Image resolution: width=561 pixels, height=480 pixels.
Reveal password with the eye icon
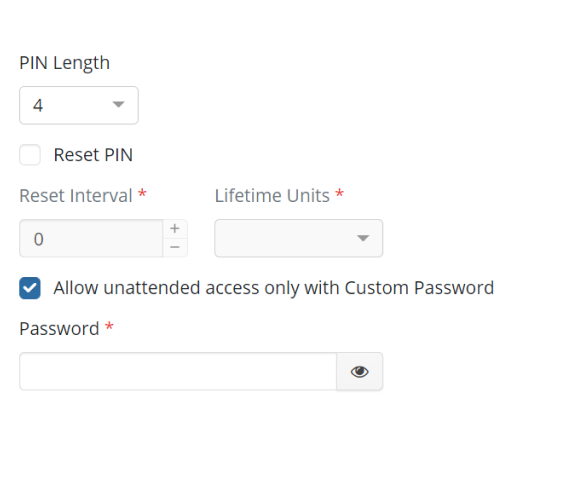click(360, 372)
